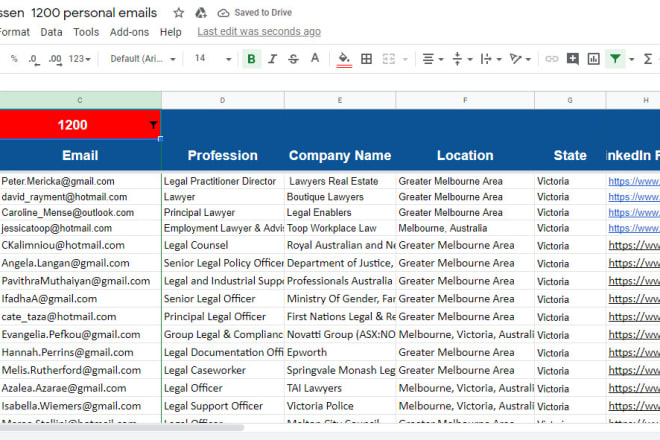Select column D header
This screenshot has height=440, width=660.
[x=223, y=100]
